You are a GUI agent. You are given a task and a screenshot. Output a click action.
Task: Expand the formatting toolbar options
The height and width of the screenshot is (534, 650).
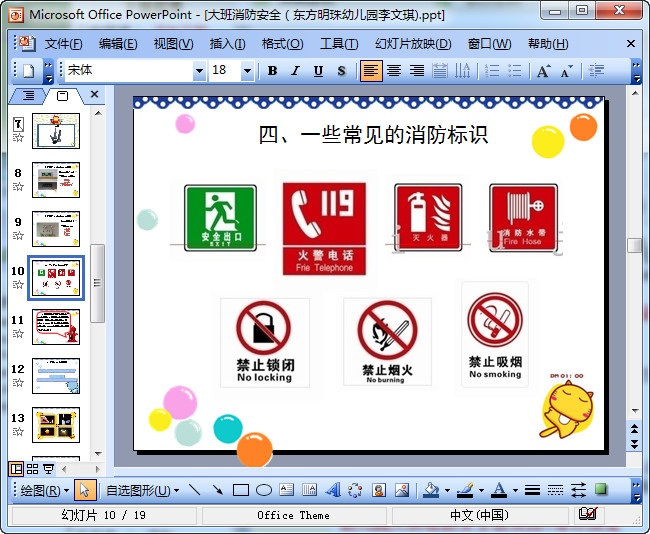click(636, 71)
